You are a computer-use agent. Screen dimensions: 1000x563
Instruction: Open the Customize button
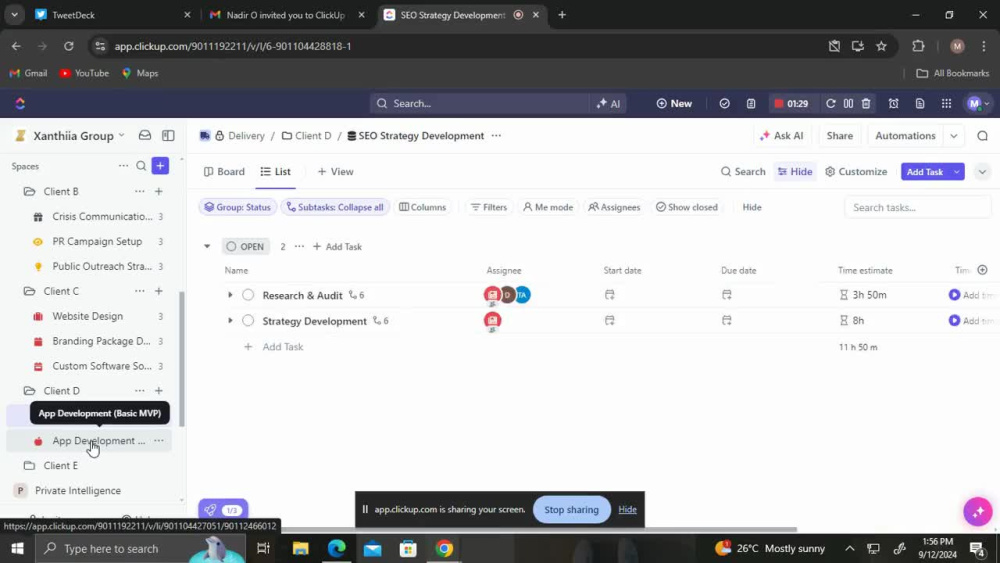pyautogui.click(x=856, y=172)
